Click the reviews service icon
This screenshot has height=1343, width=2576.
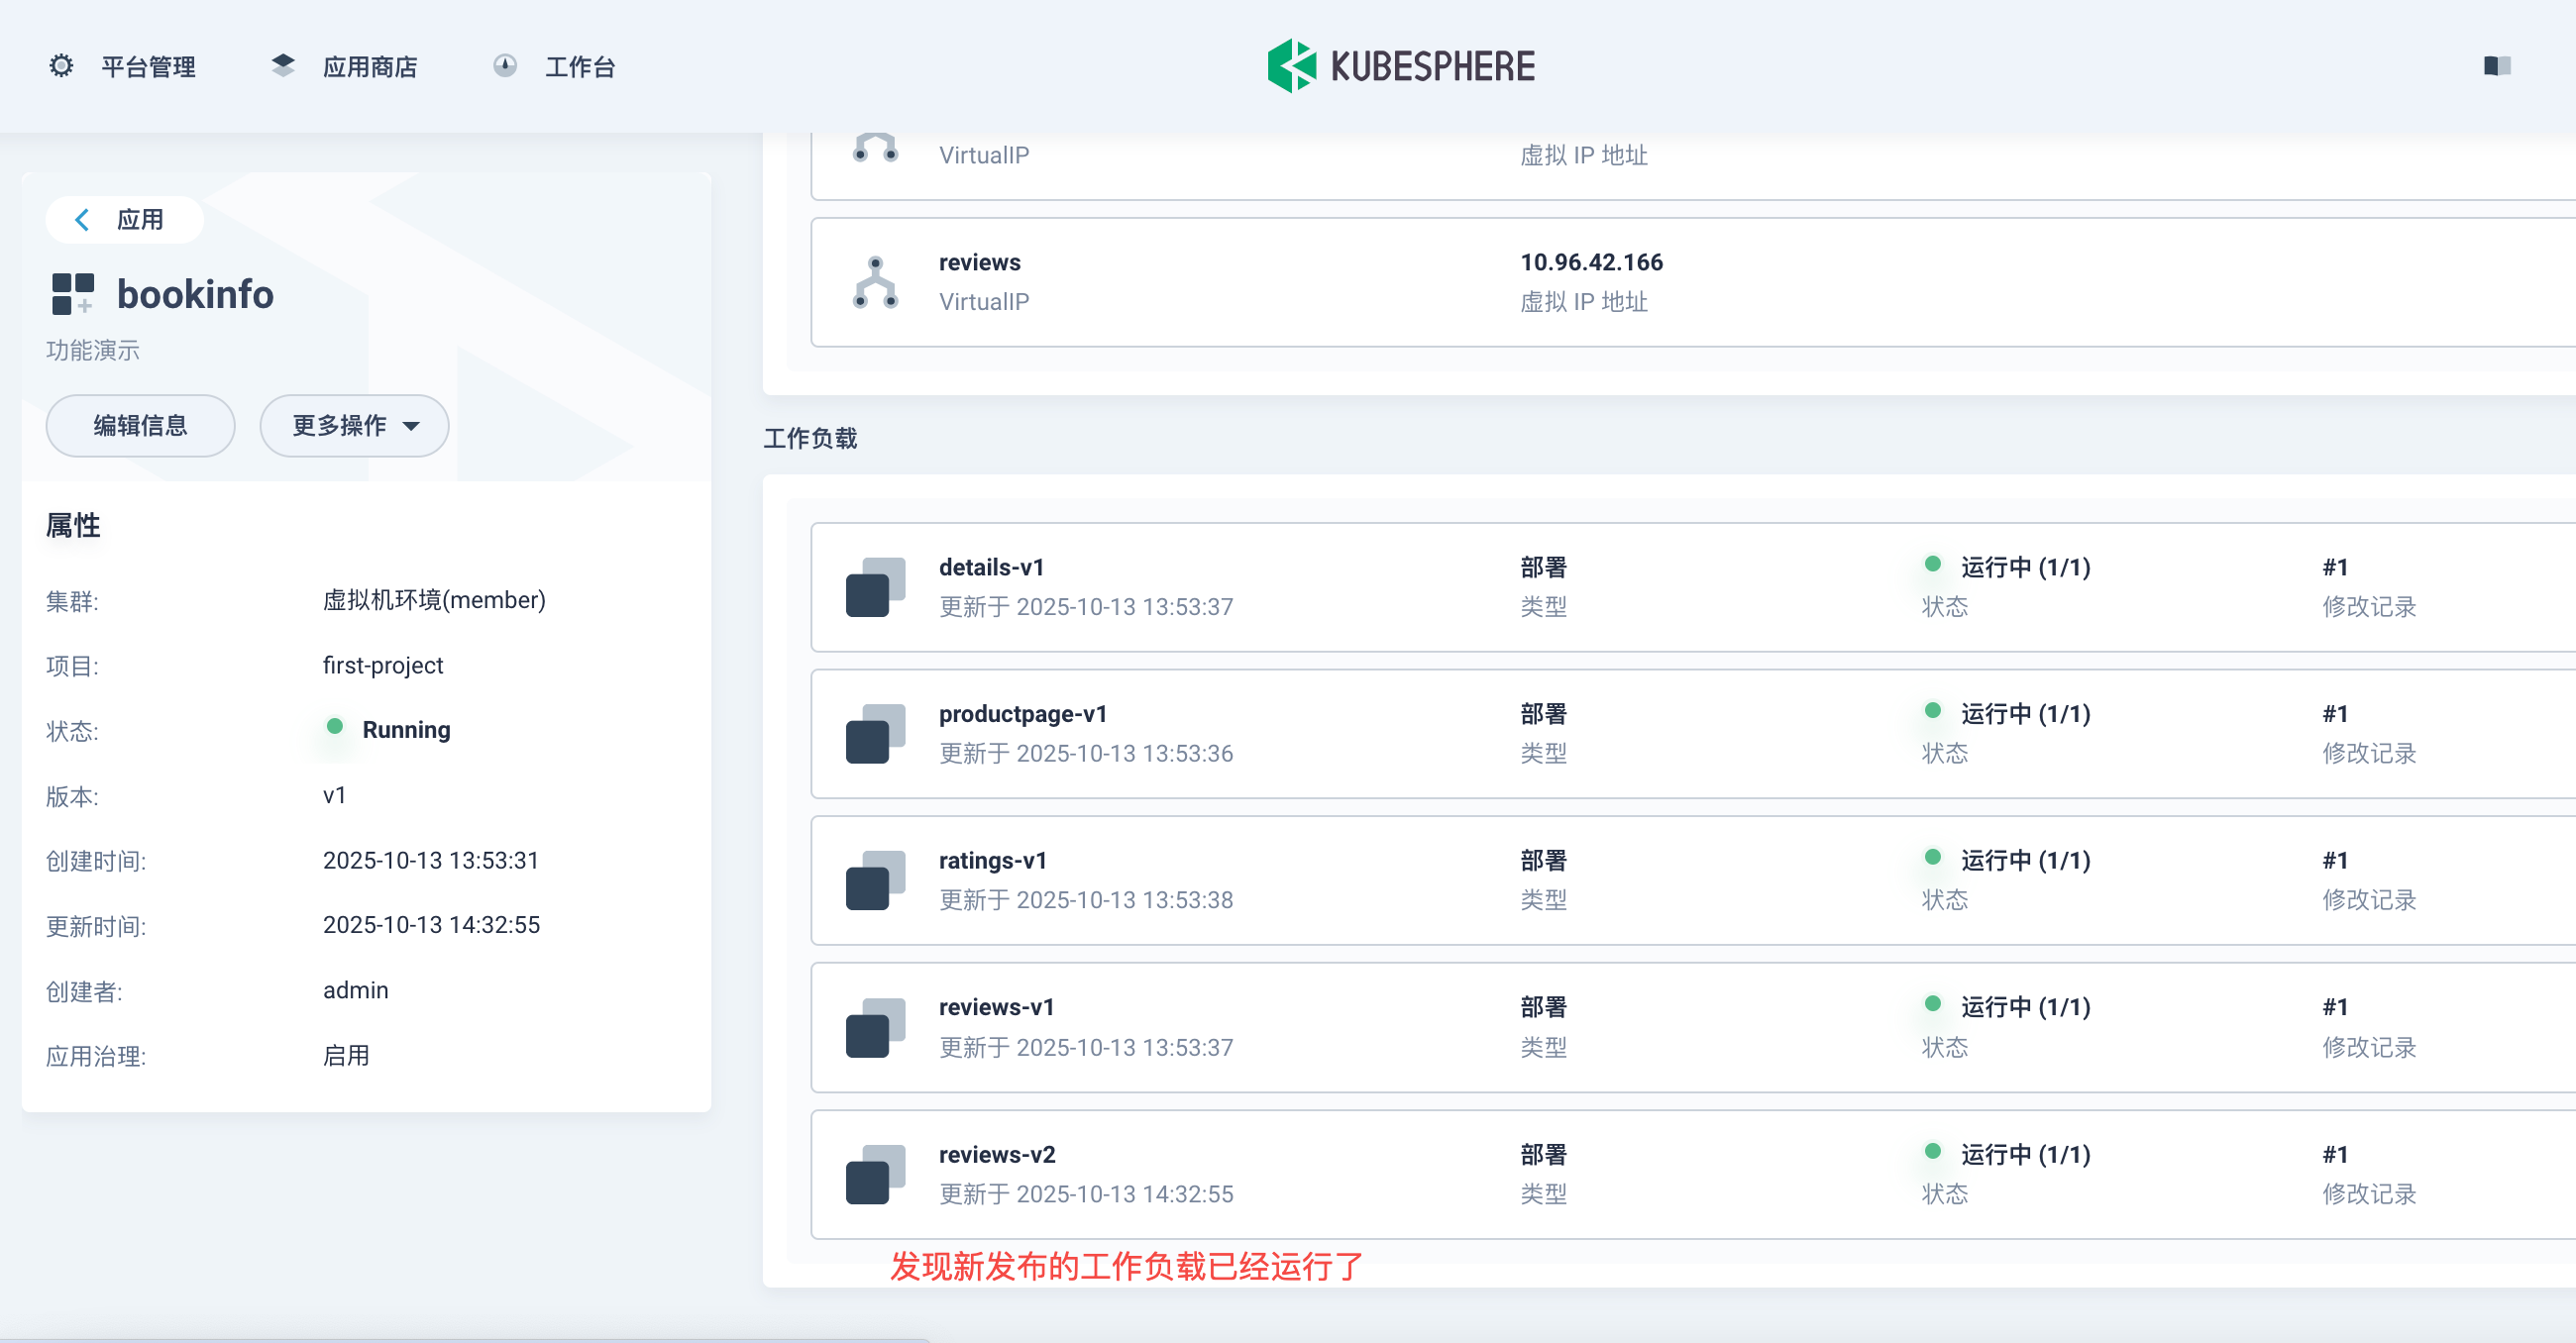[875, 282]
